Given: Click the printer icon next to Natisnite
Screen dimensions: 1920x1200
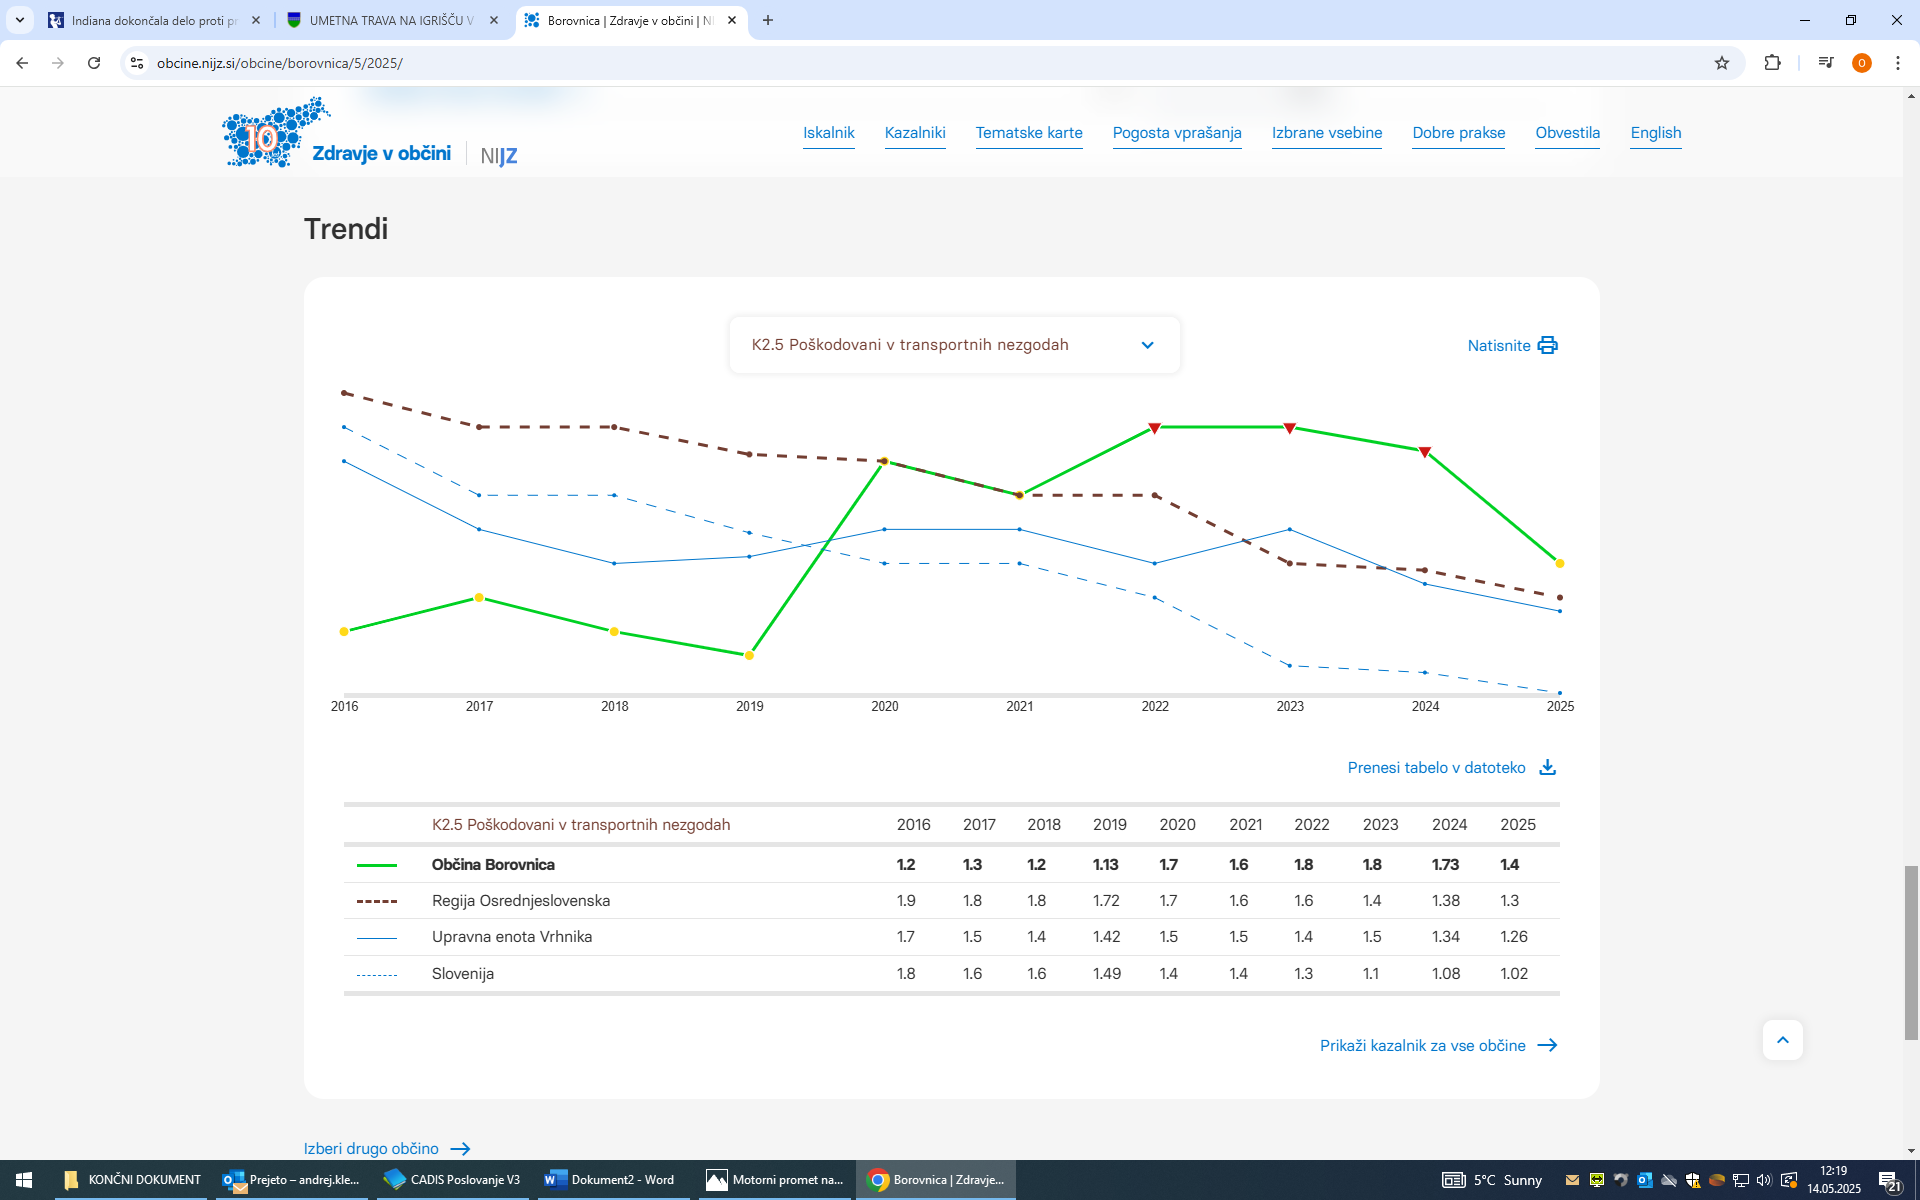Looking at the screenshot, I should (x=1547, y=345).
